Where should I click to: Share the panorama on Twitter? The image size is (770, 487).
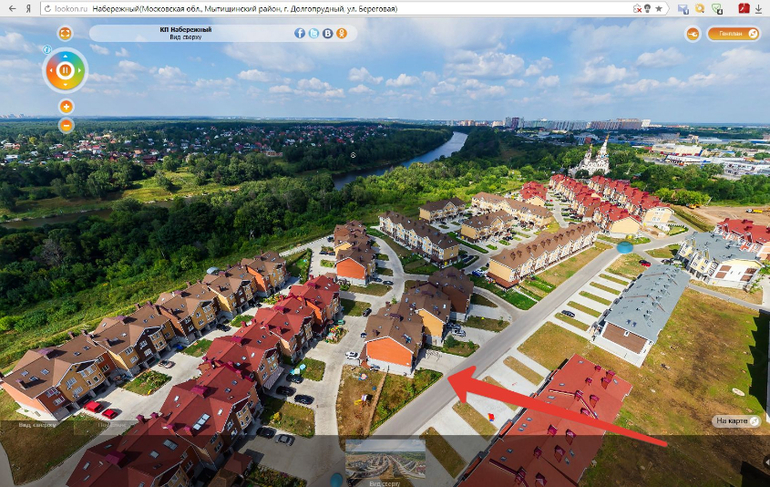314,33
